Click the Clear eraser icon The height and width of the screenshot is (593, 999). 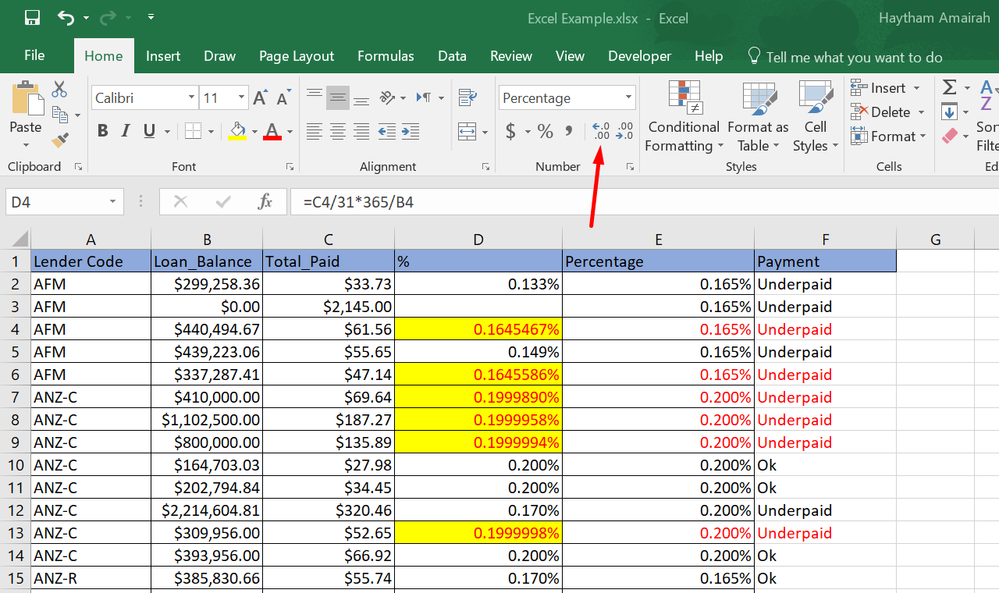point(949,136)
